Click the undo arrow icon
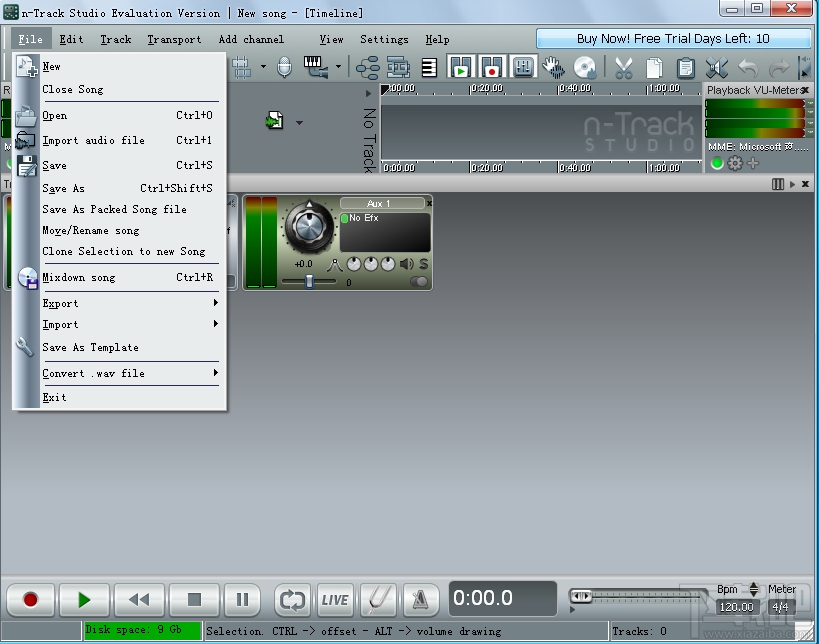Image resolution: width=819 pixels, height=644 pixels. [x=748, y=68]
